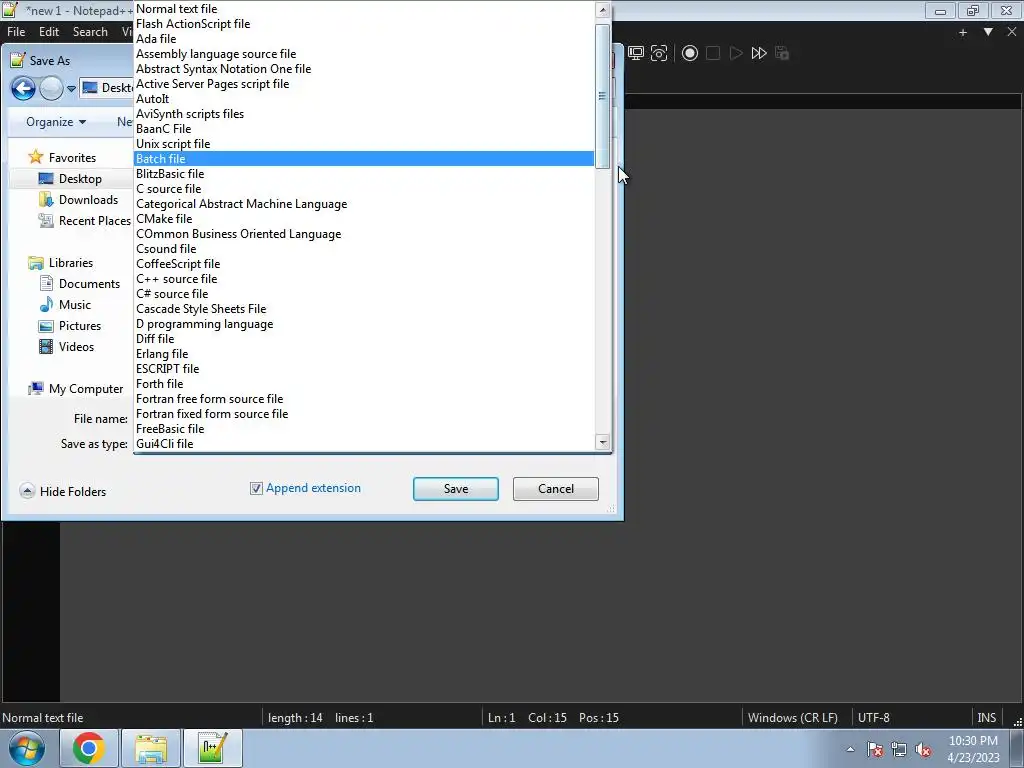Choose CMake file type

pos(364,219)
